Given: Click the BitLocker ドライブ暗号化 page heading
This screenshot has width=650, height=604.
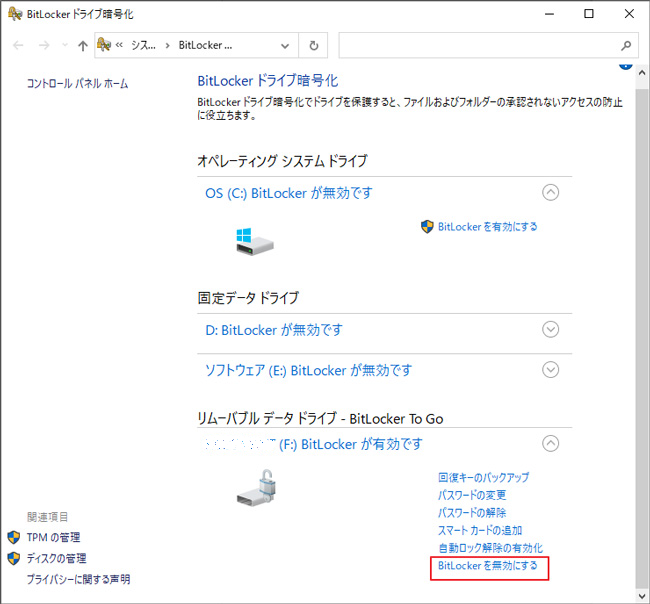Looking at the screenshot, I should (x=268, y=80).
